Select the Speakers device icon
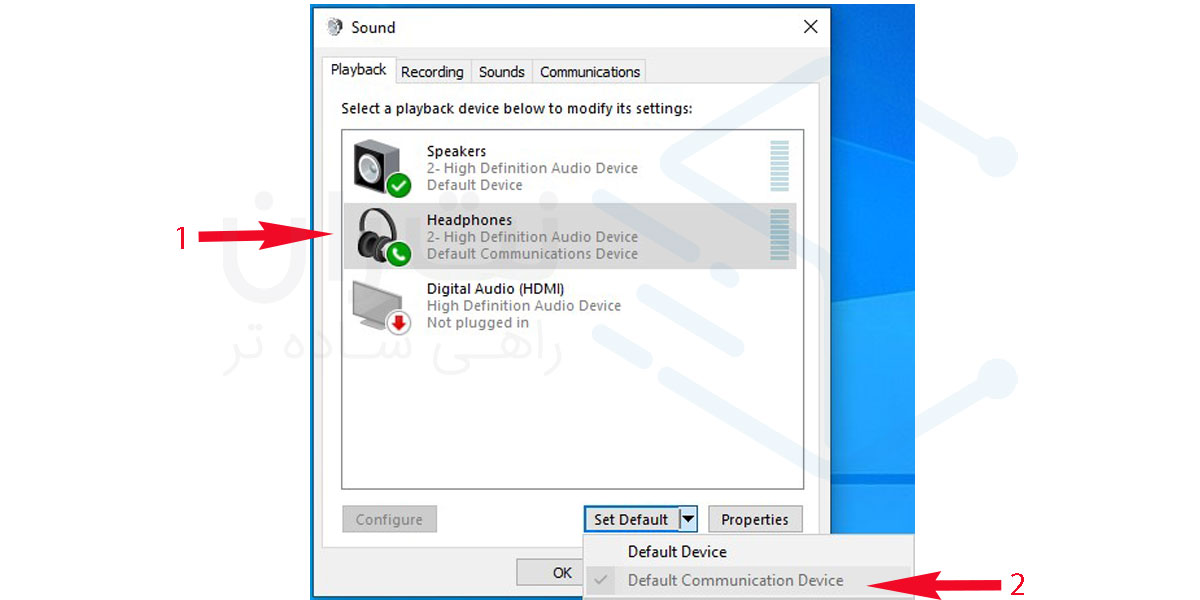 pyautogui.click(x=378, y=164)
